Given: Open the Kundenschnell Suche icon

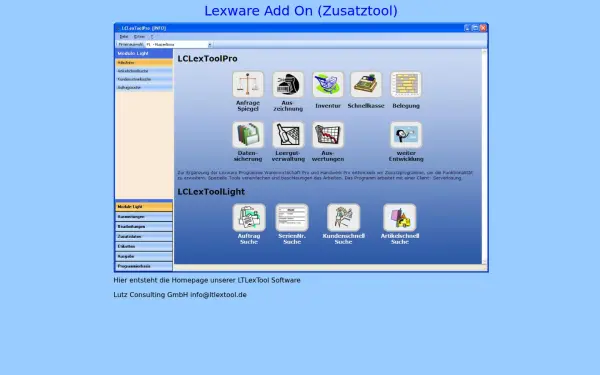Looking at the screenshot, I should 343,217.
